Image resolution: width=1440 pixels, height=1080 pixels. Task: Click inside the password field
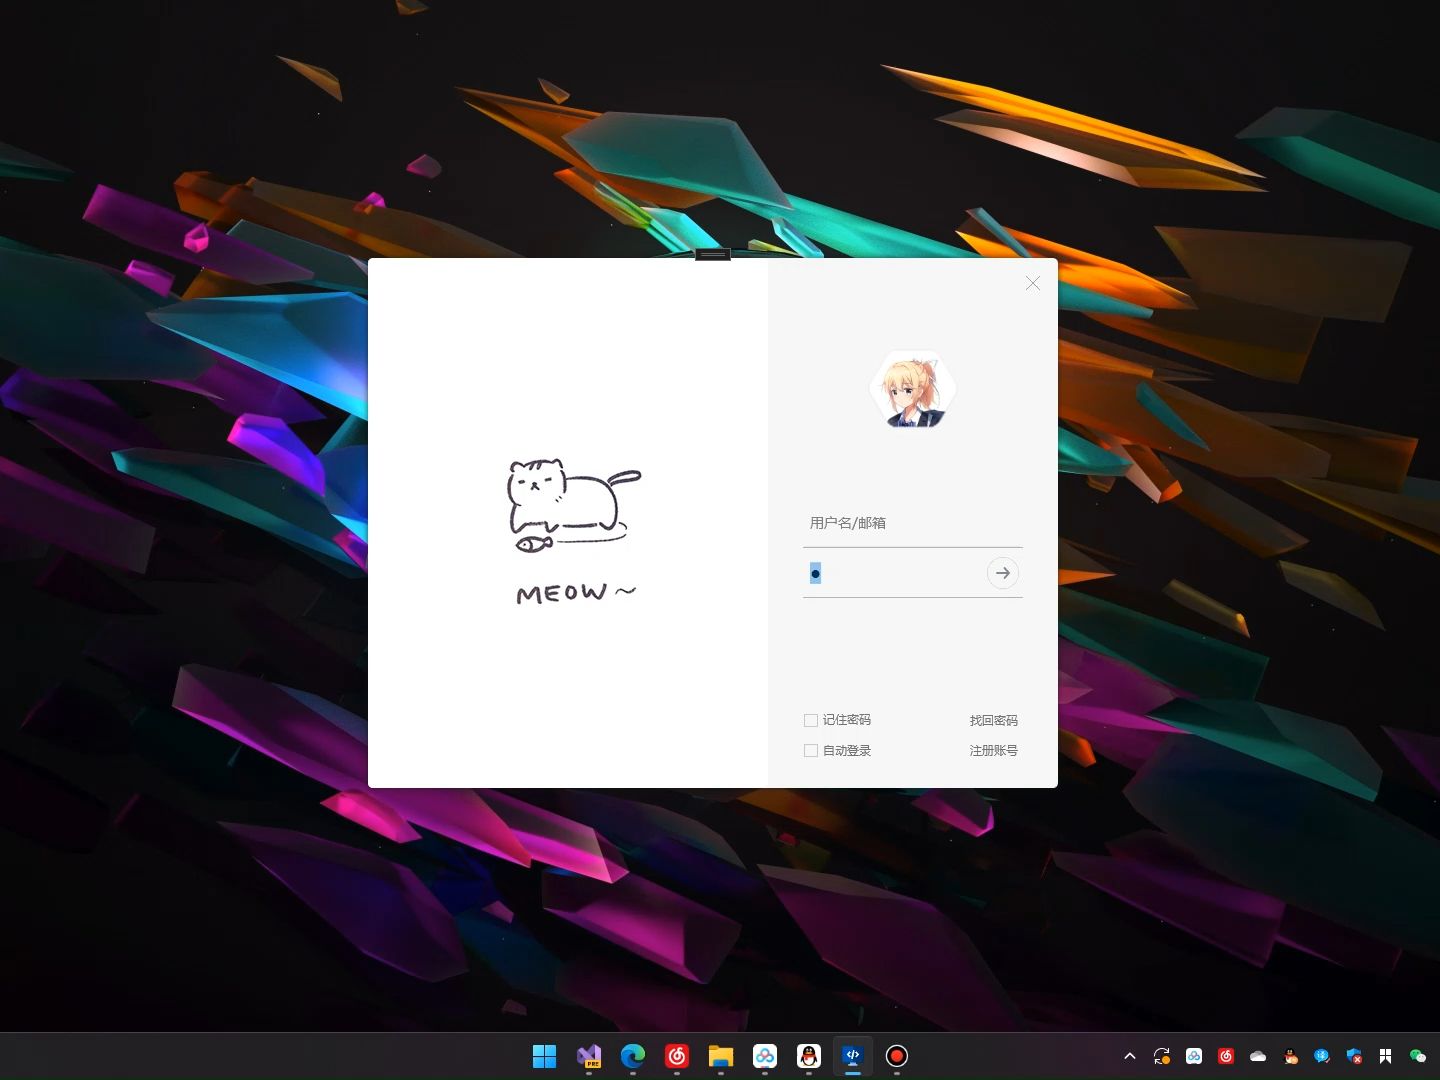pyautogui.click(x=895, y=573)
